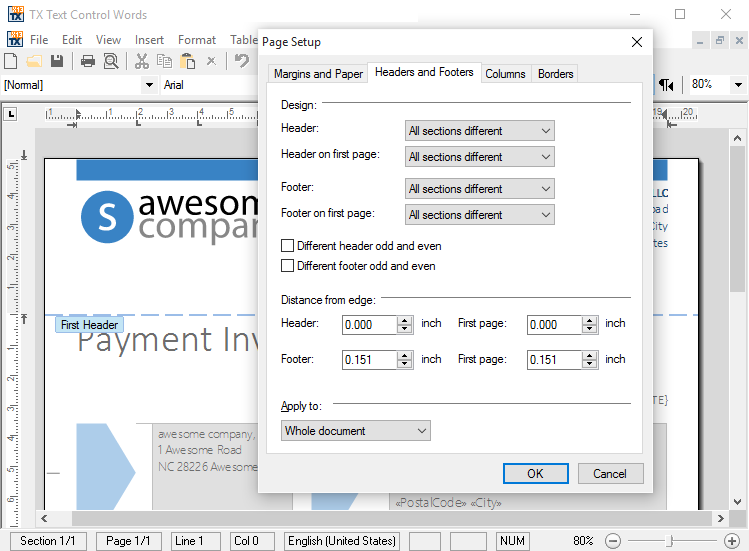Select the Headers and Footers tab

424,72
